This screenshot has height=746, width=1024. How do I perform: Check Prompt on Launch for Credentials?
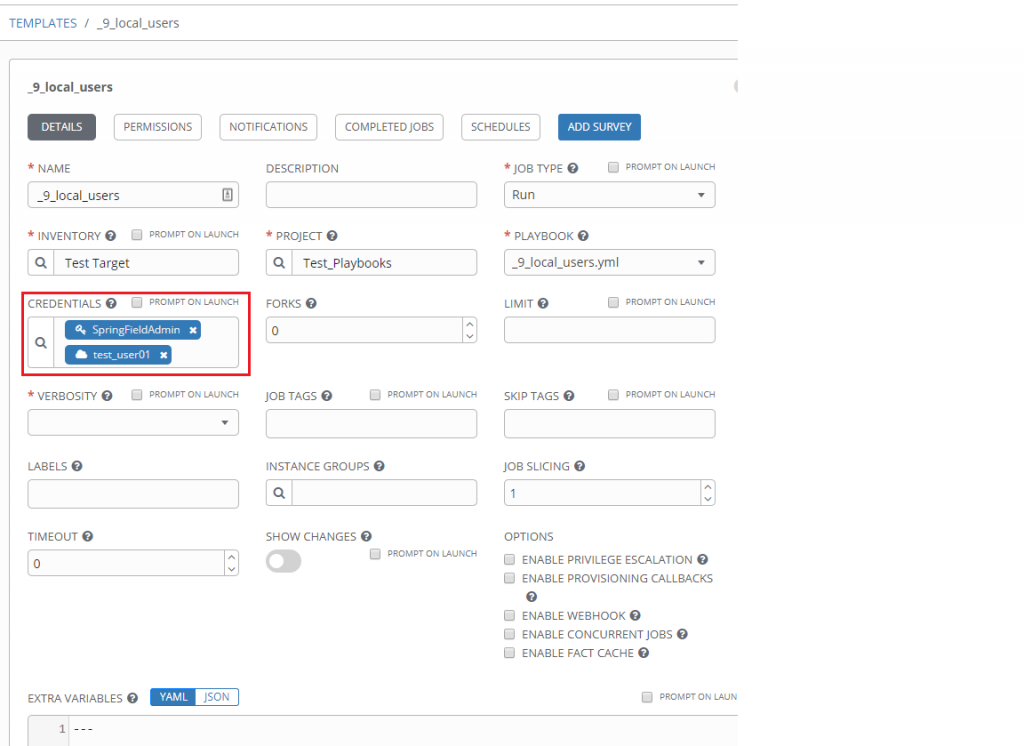pos(136,302)
